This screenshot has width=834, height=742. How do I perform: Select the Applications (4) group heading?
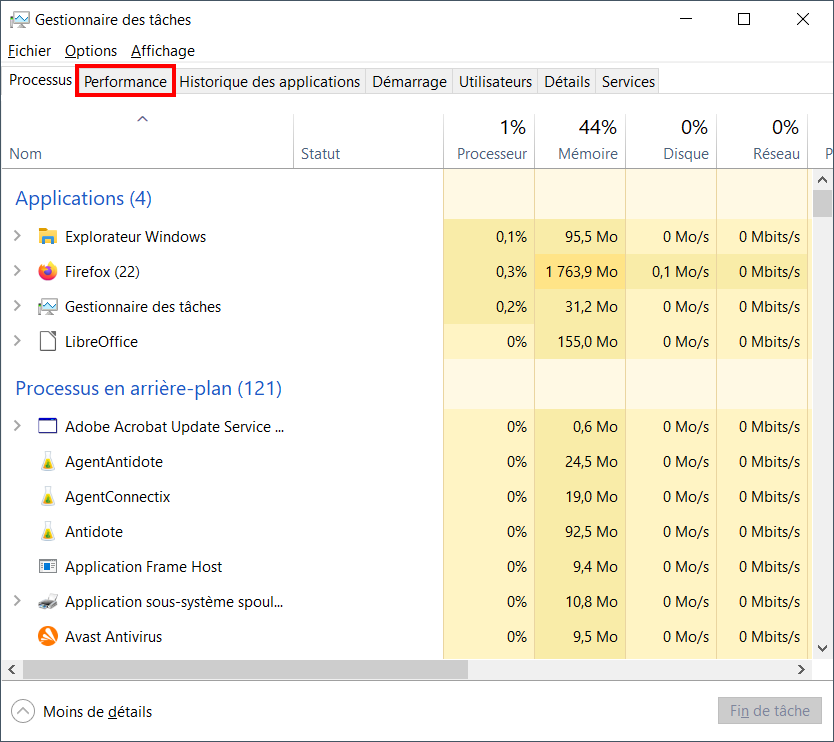[x=84, y=198]
